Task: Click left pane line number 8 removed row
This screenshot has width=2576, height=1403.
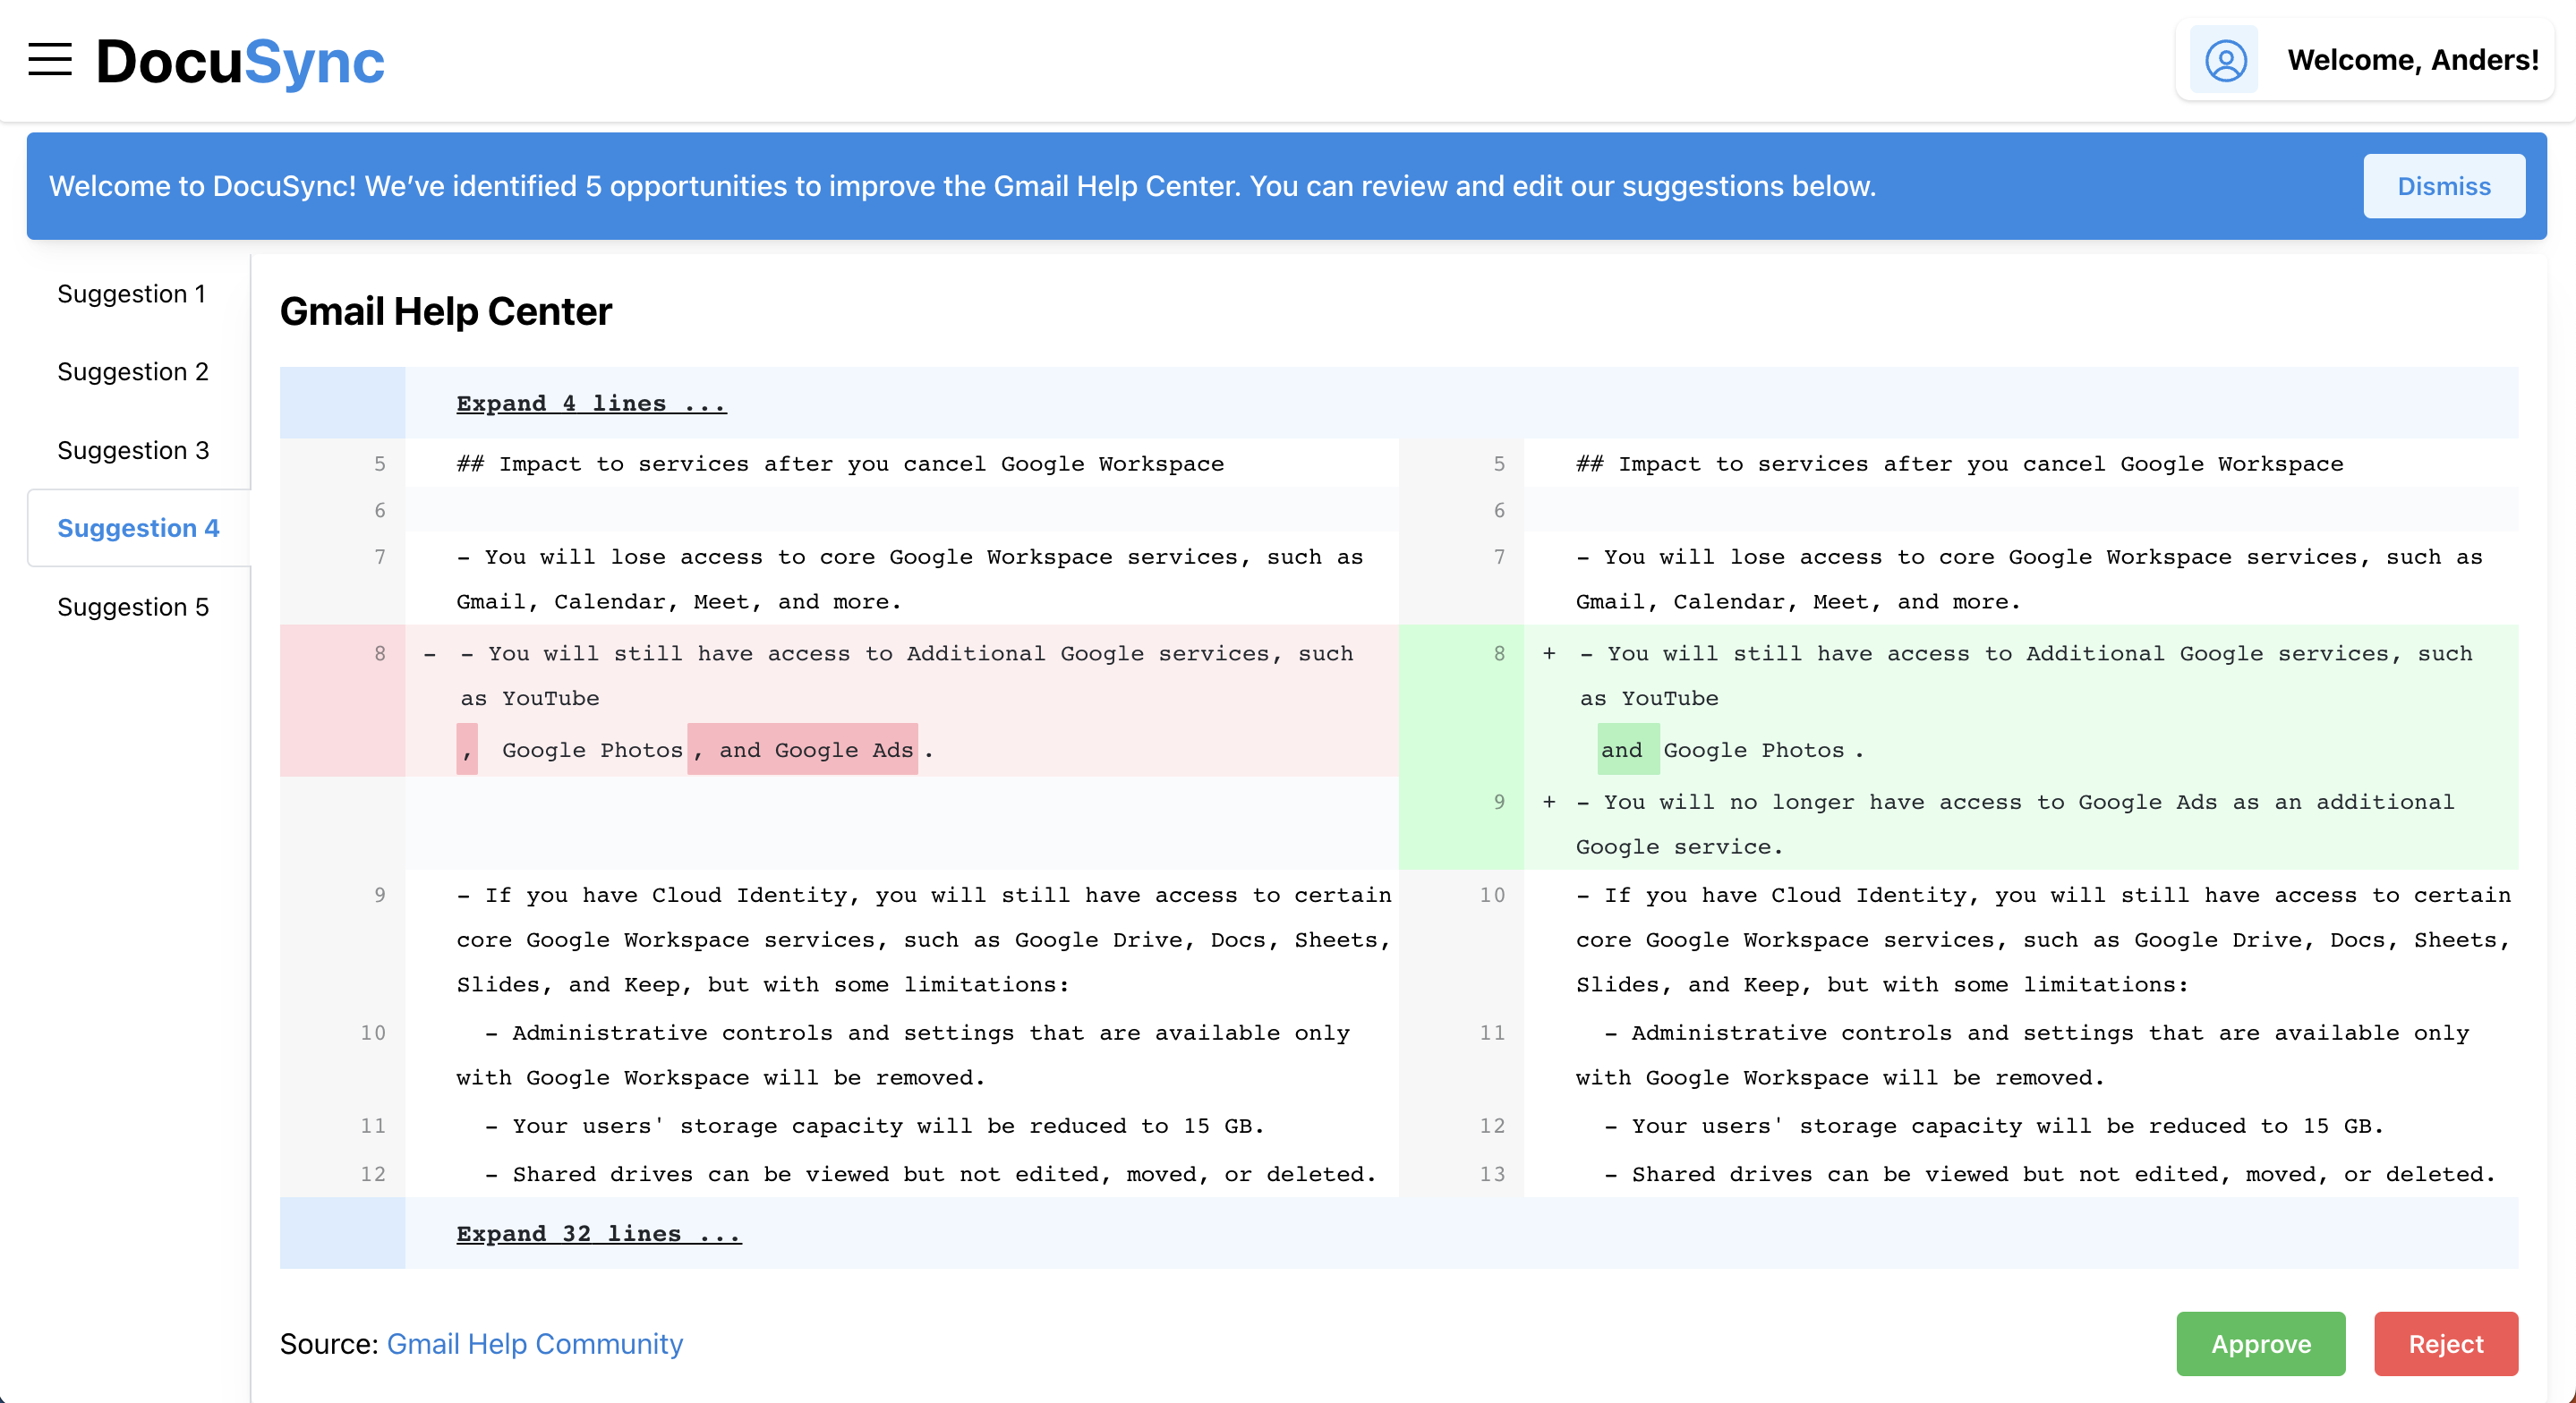Action: pos(380,654)
